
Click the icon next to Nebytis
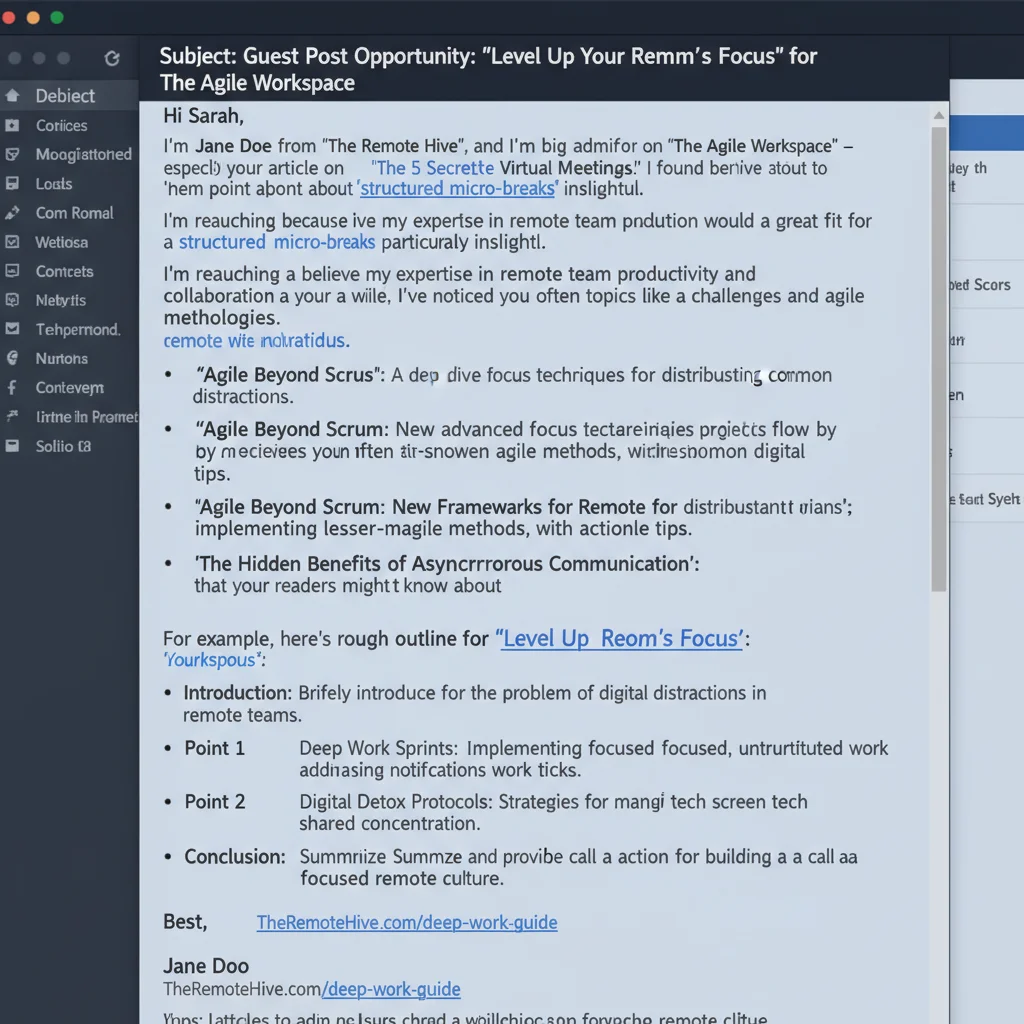click(12, 300)
